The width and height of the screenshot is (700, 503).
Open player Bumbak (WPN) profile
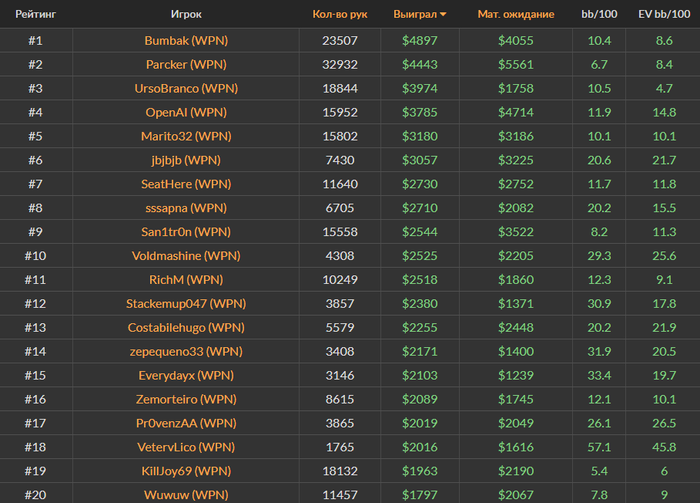pyautogui.click(x=186, y=40)
